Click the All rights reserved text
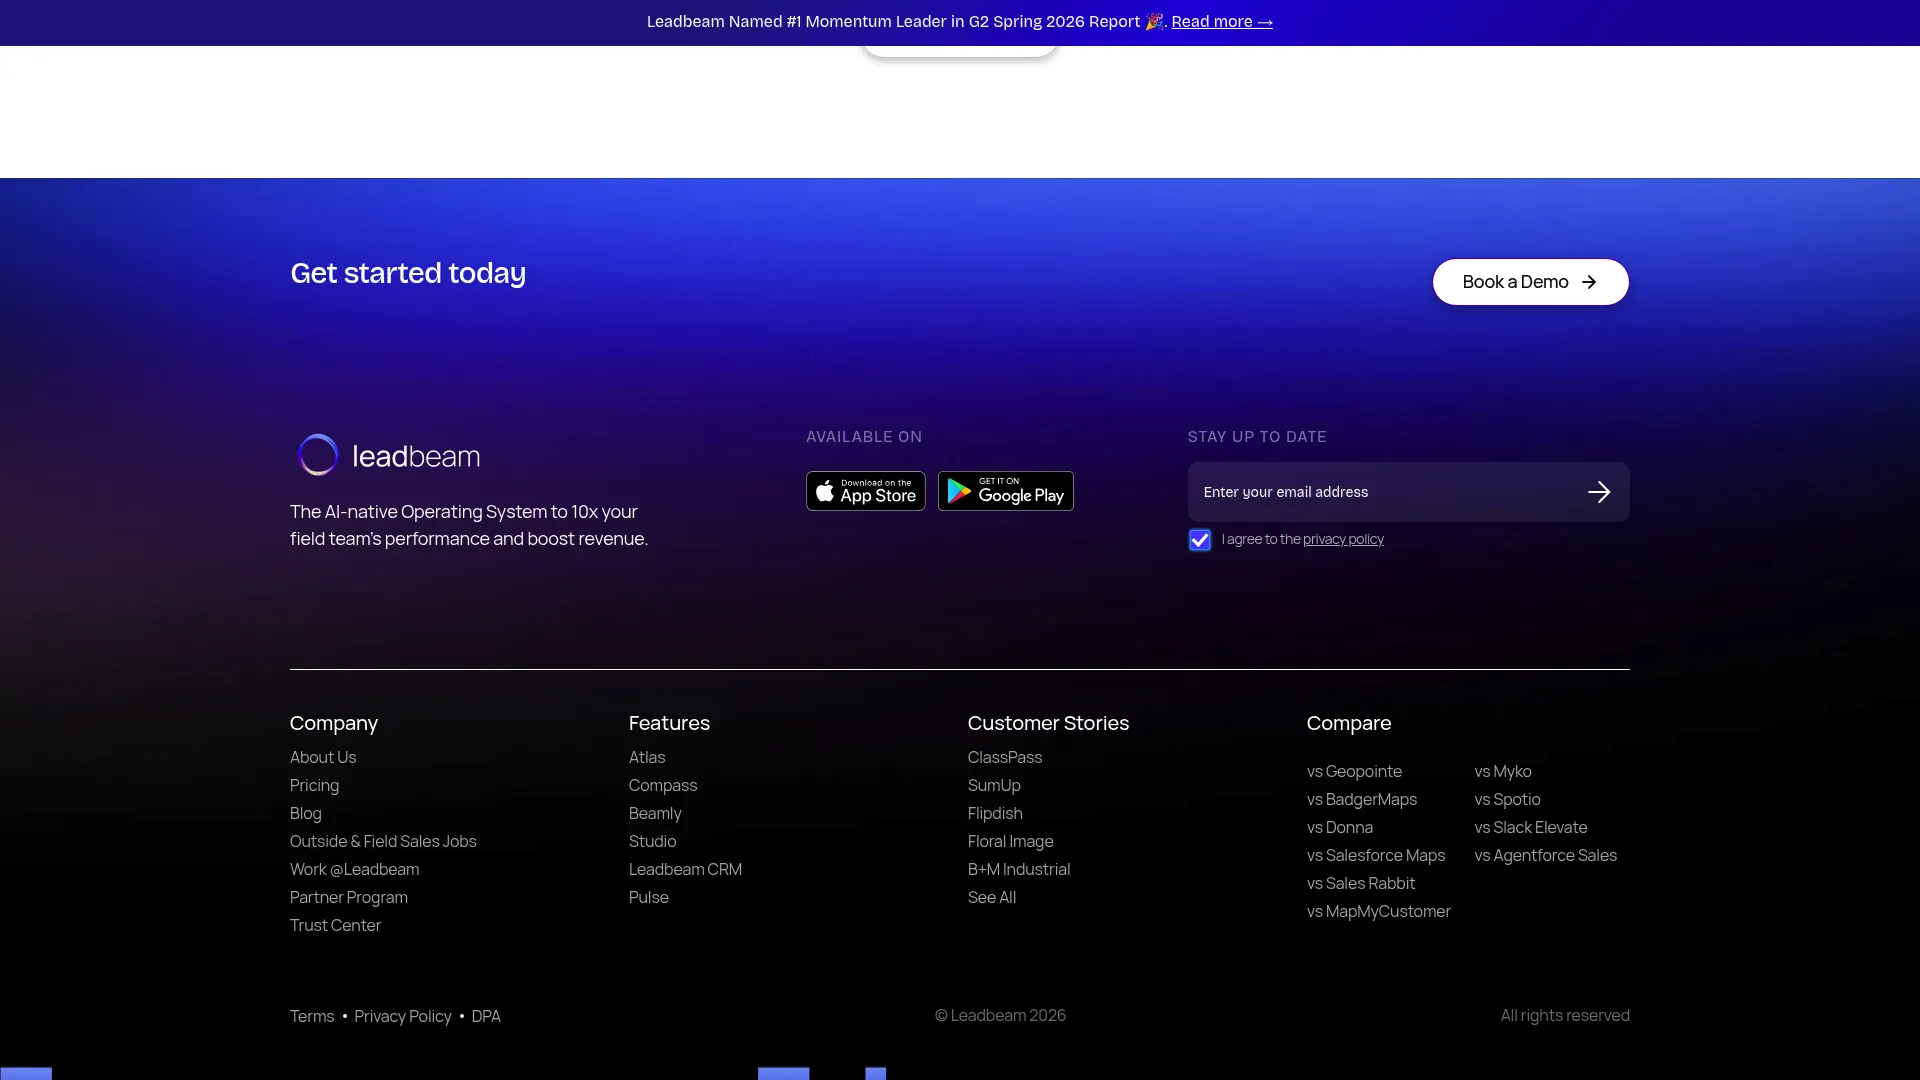 click(x=1565, y=1016)
